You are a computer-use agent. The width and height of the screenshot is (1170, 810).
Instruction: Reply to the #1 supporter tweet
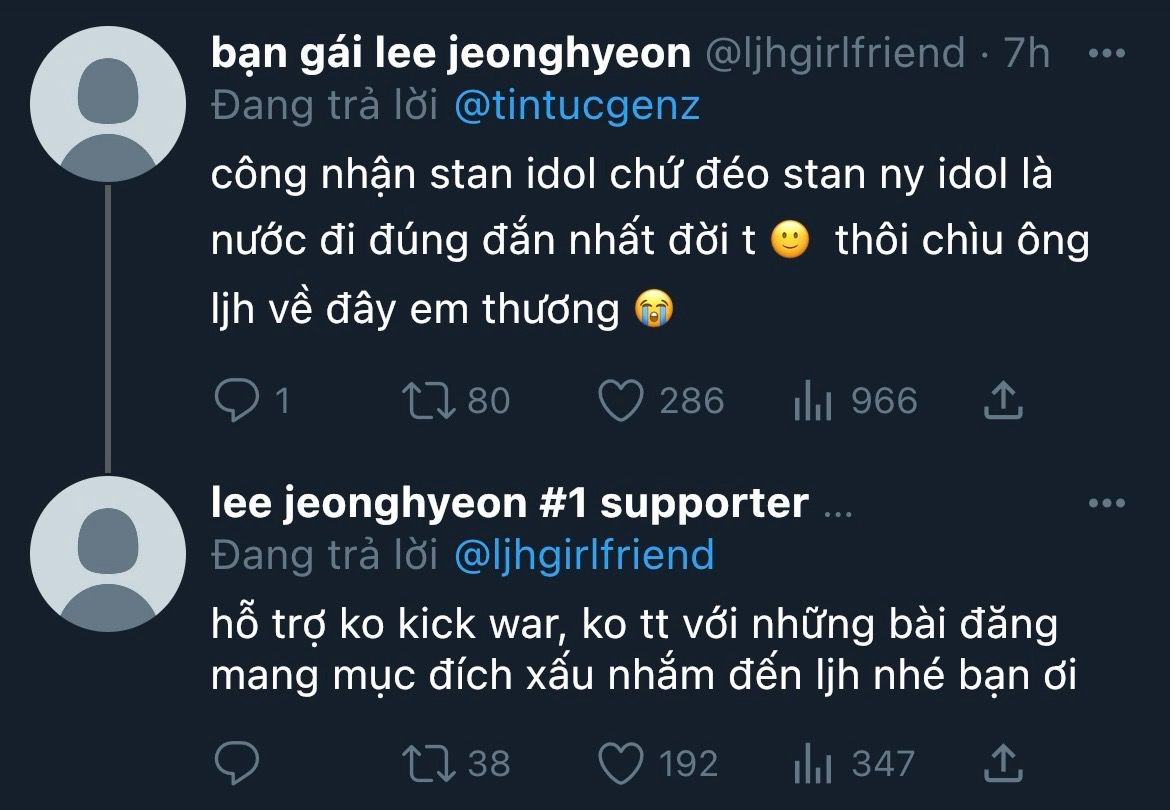[x=236, y=765]
